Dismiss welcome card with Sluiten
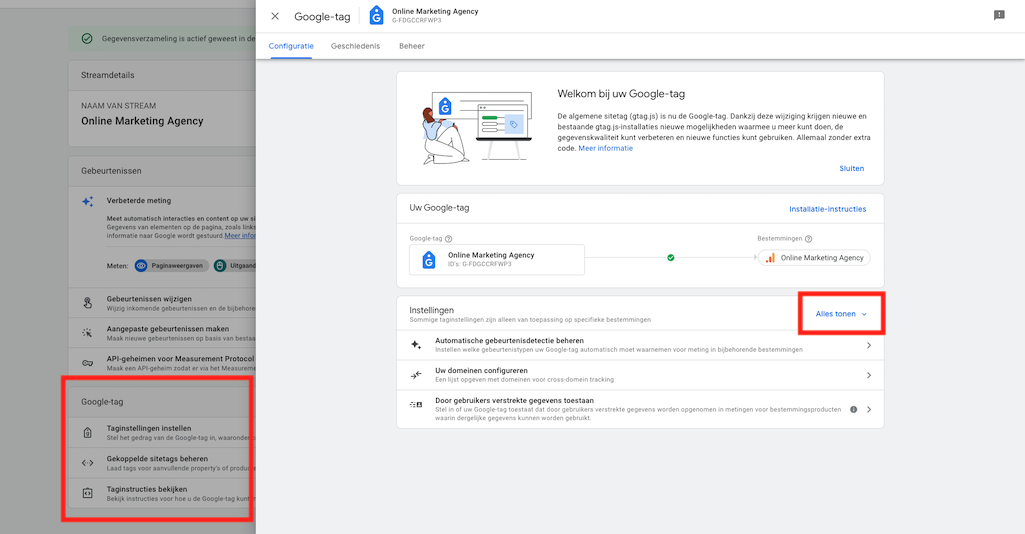The image size is (1025, 534). pyautogui.click(x=851, y=169)
